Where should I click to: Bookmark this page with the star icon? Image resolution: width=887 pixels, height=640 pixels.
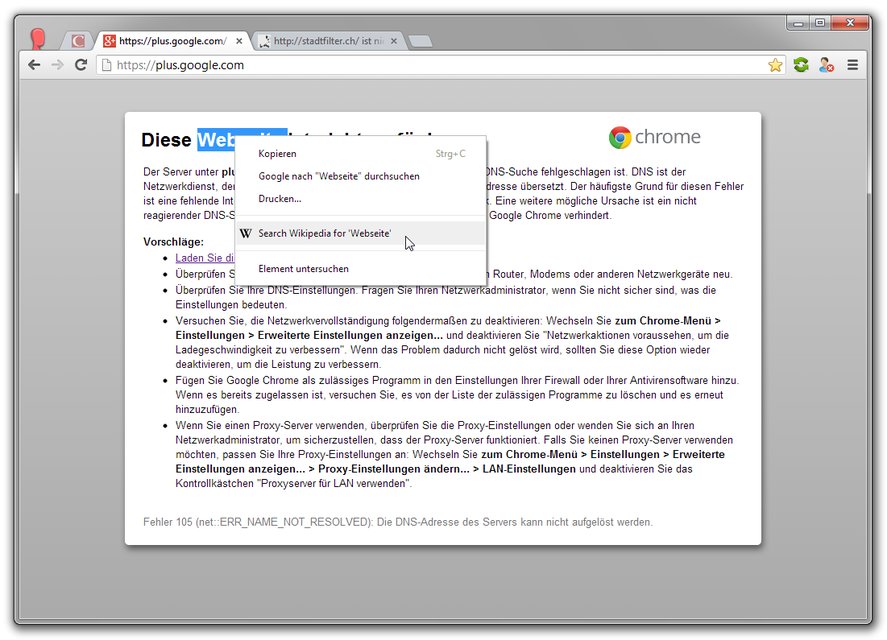click(775, 65)
